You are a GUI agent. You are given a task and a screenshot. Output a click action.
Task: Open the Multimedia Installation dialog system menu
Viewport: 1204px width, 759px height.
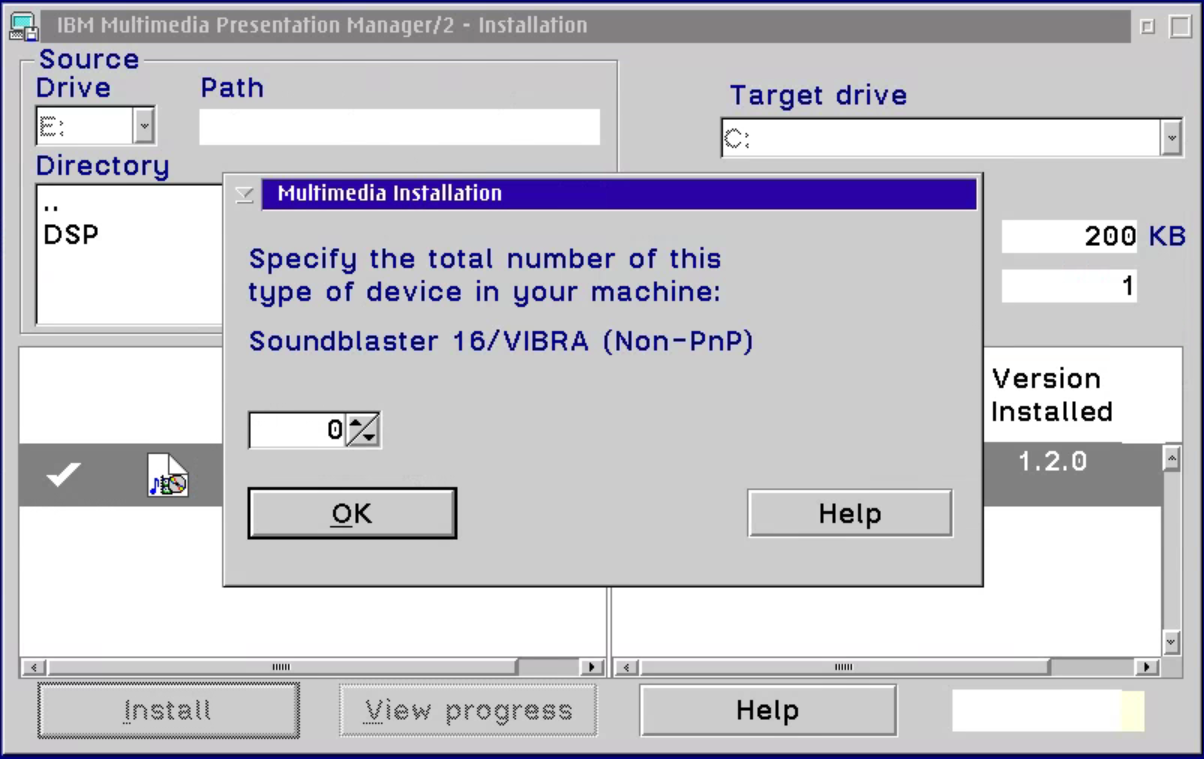244,193
